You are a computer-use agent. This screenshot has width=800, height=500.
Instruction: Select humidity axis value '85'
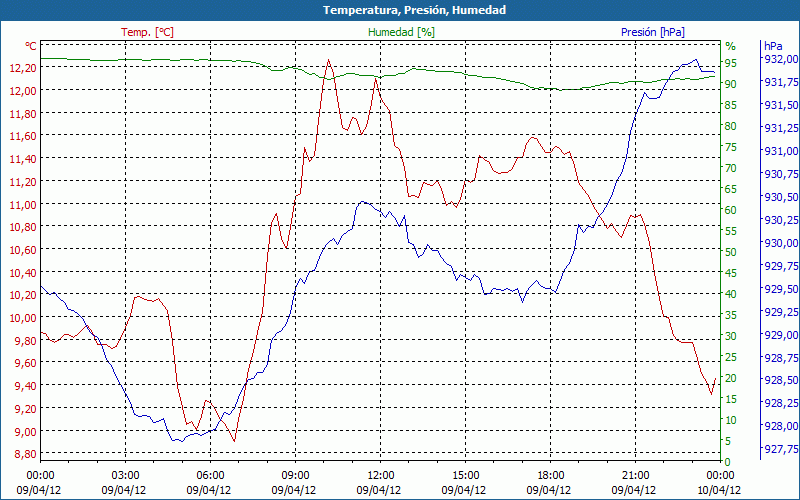[x=731, y=105]
